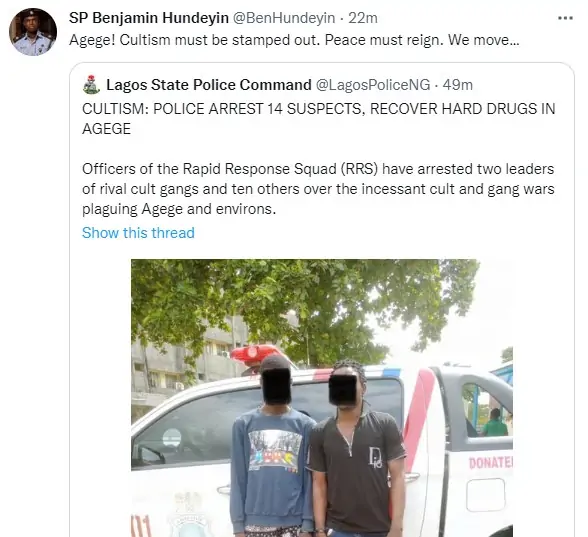Click the Dior logo on the black shirt
588x537 pixels.
375,458
